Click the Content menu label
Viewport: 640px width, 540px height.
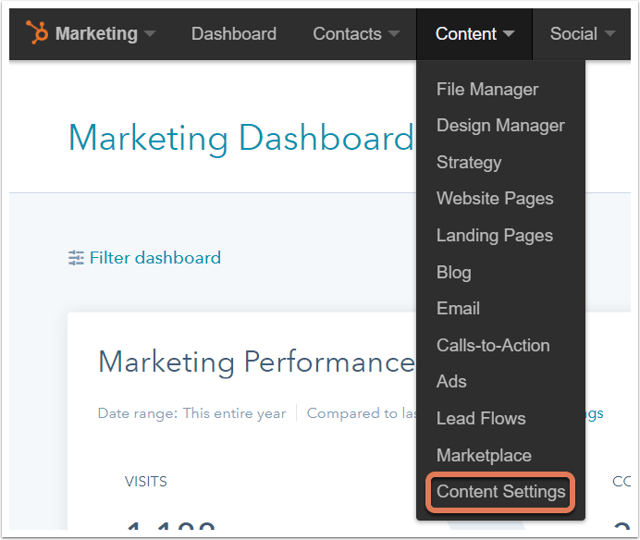coord(466,34)
